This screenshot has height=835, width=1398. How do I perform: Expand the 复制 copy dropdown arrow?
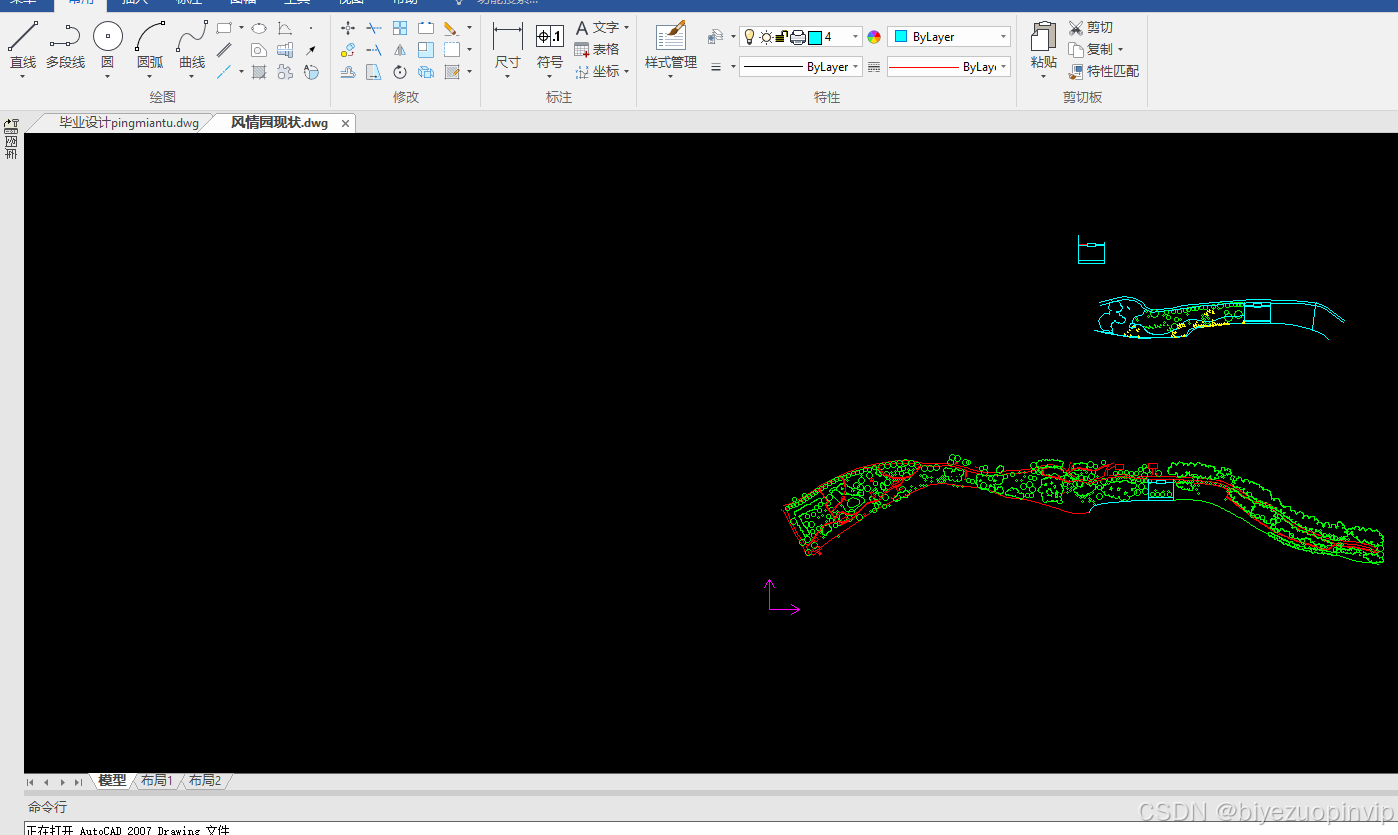(1120, 49)
